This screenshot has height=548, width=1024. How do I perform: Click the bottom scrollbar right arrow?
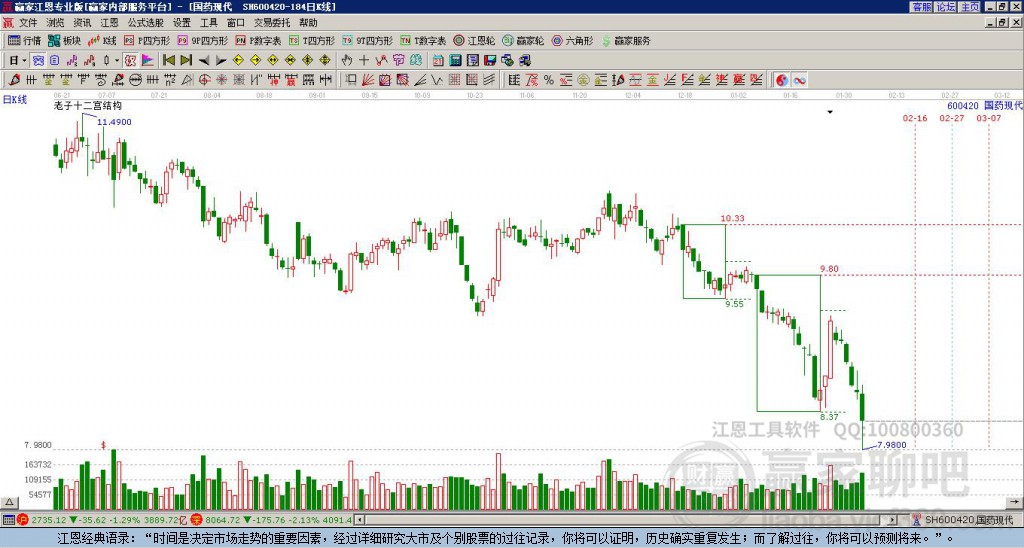click(x=893, y=520)
